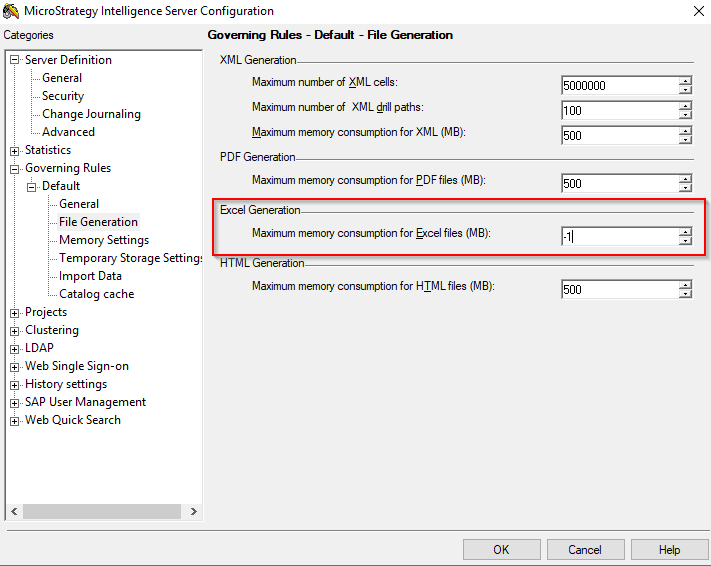Open Help for this dialog
This screenshot has width=711, height=566.
pyautogui.click(x=669, y=549)
